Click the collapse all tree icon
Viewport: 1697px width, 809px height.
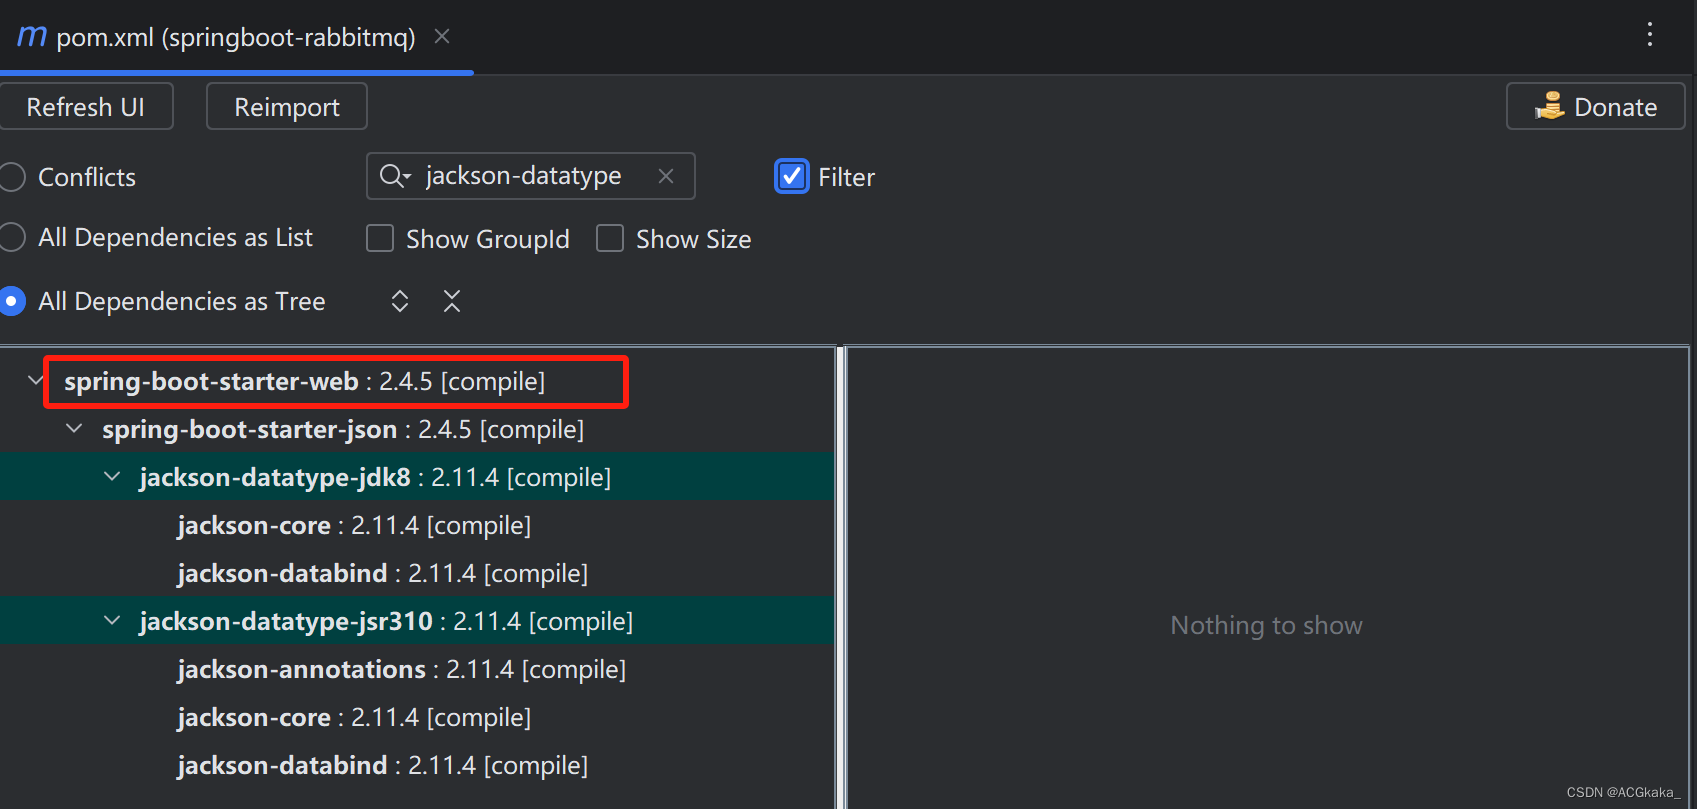pyautogui.click(x=452, y=301)
